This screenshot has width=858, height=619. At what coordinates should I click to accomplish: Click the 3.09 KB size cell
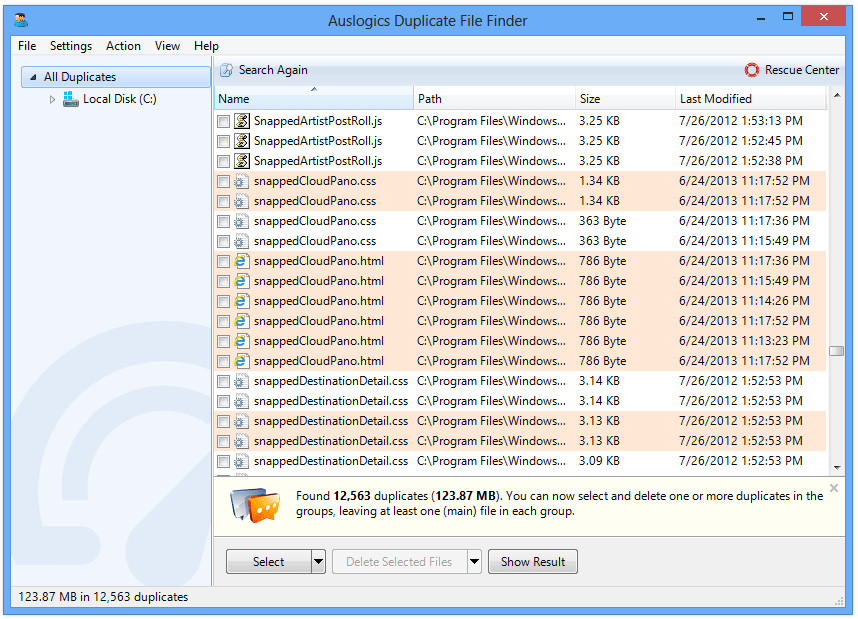599,461
